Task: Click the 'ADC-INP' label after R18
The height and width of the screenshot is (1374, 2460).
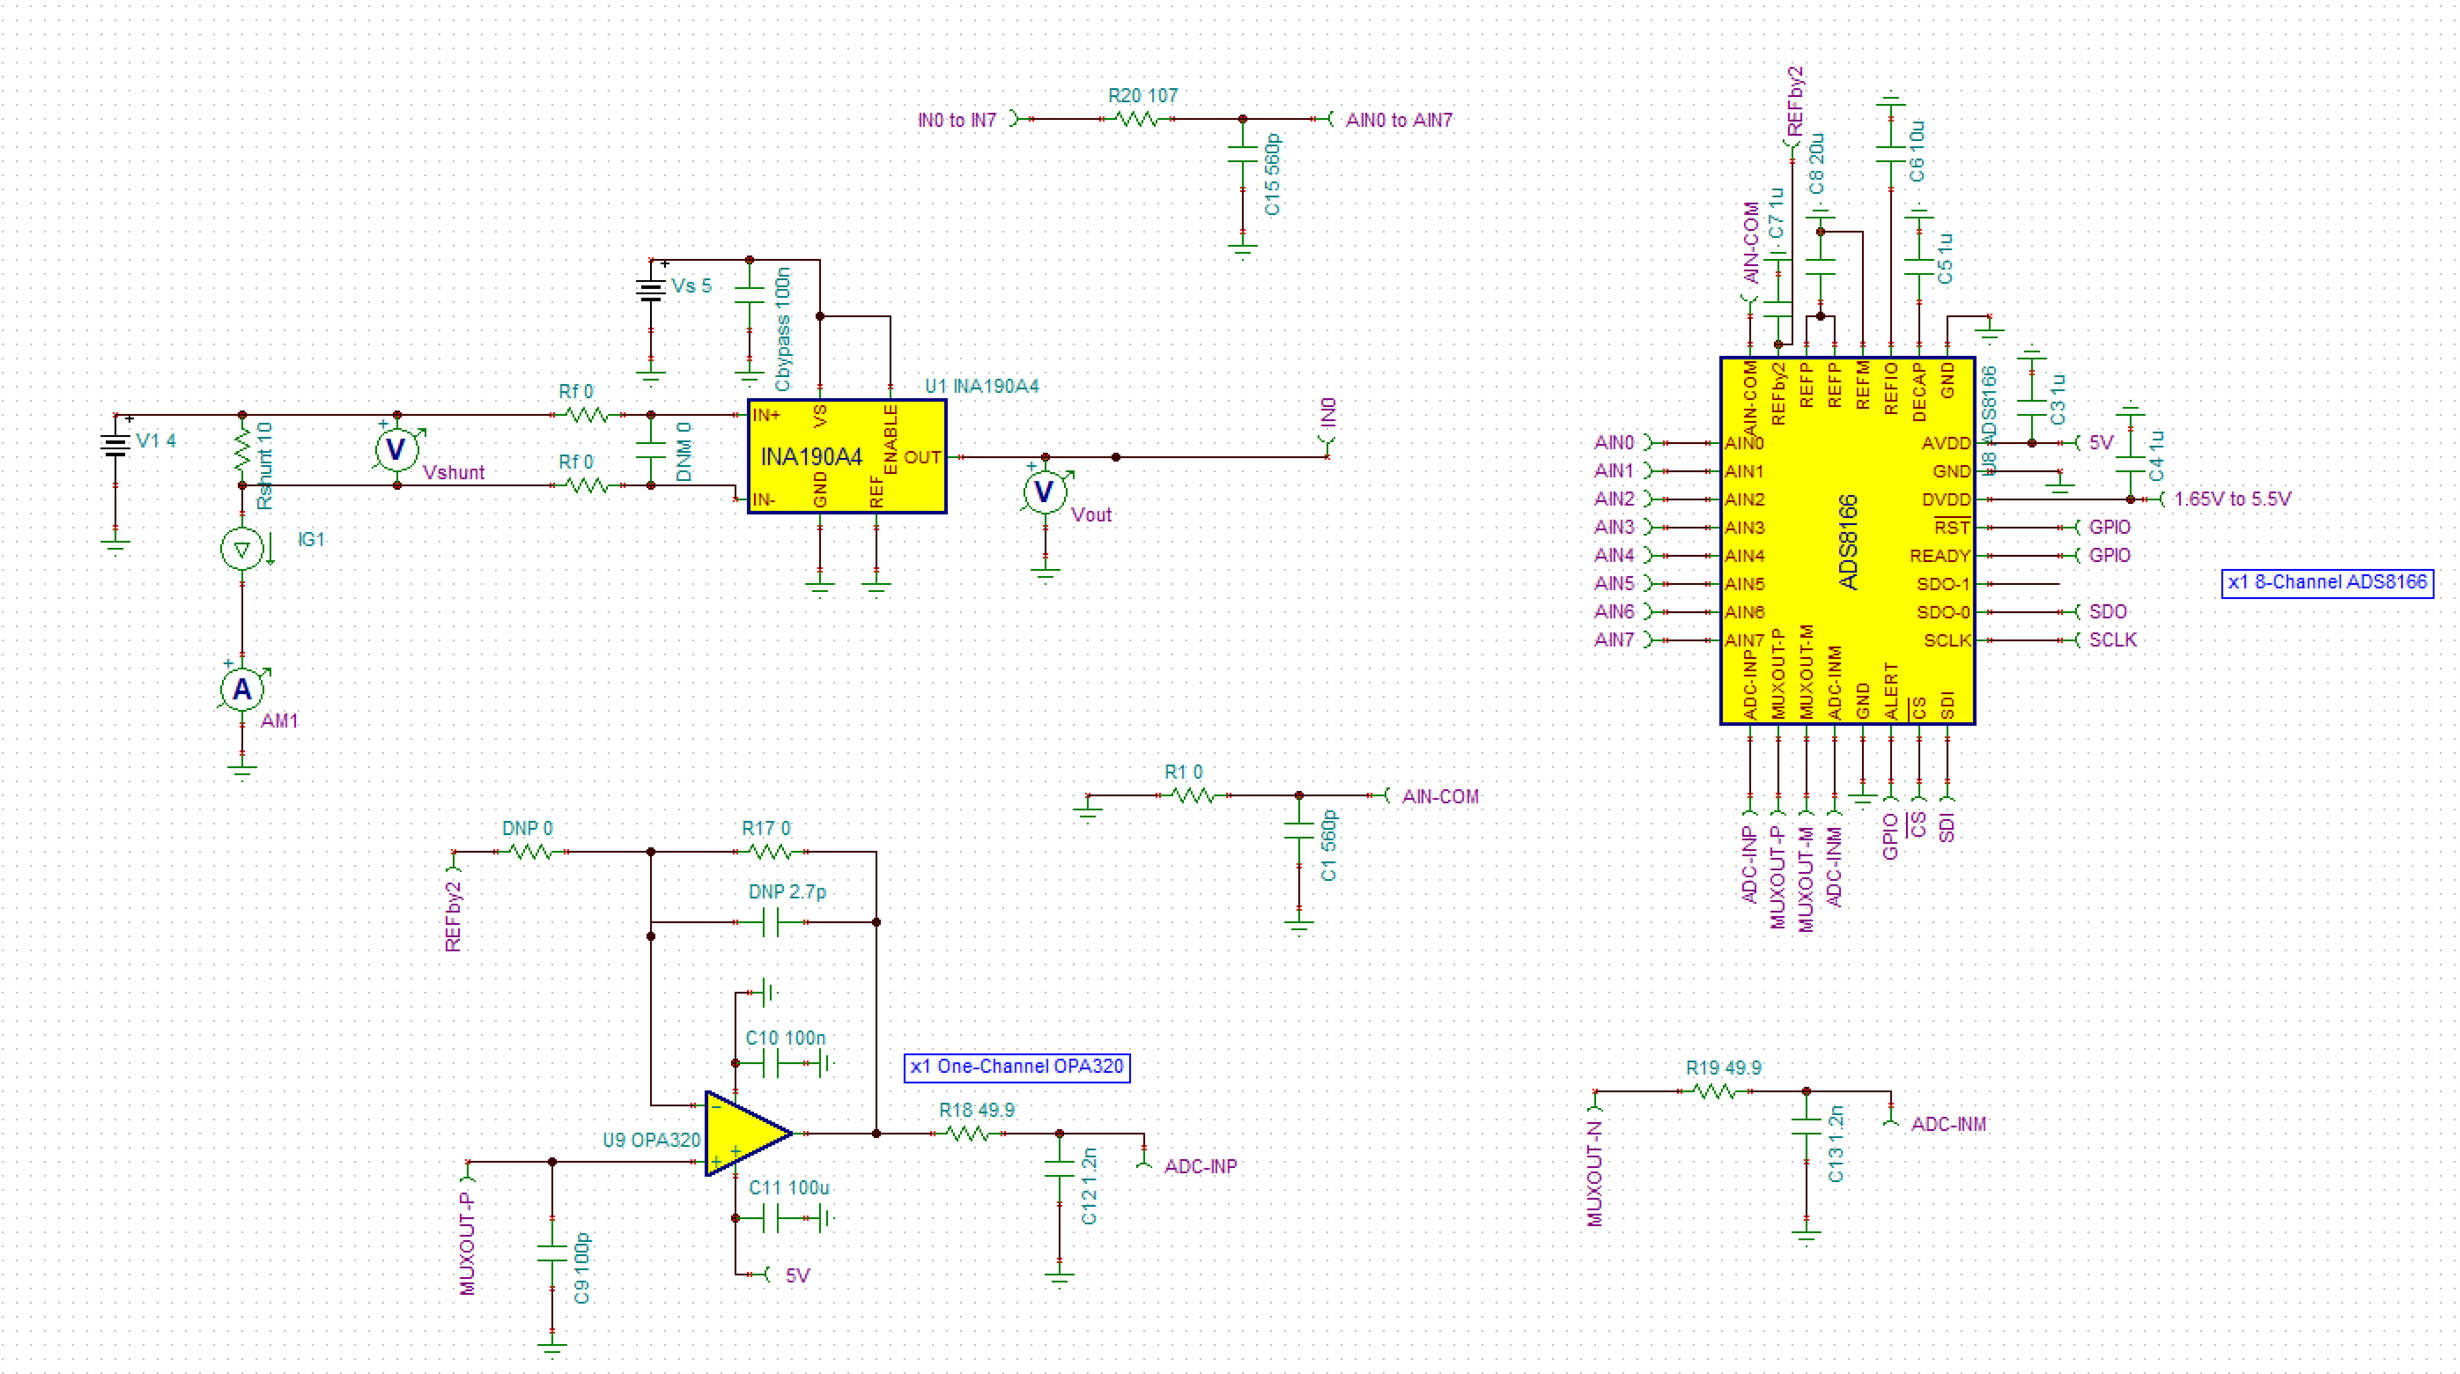Action: (1200, 1167)
